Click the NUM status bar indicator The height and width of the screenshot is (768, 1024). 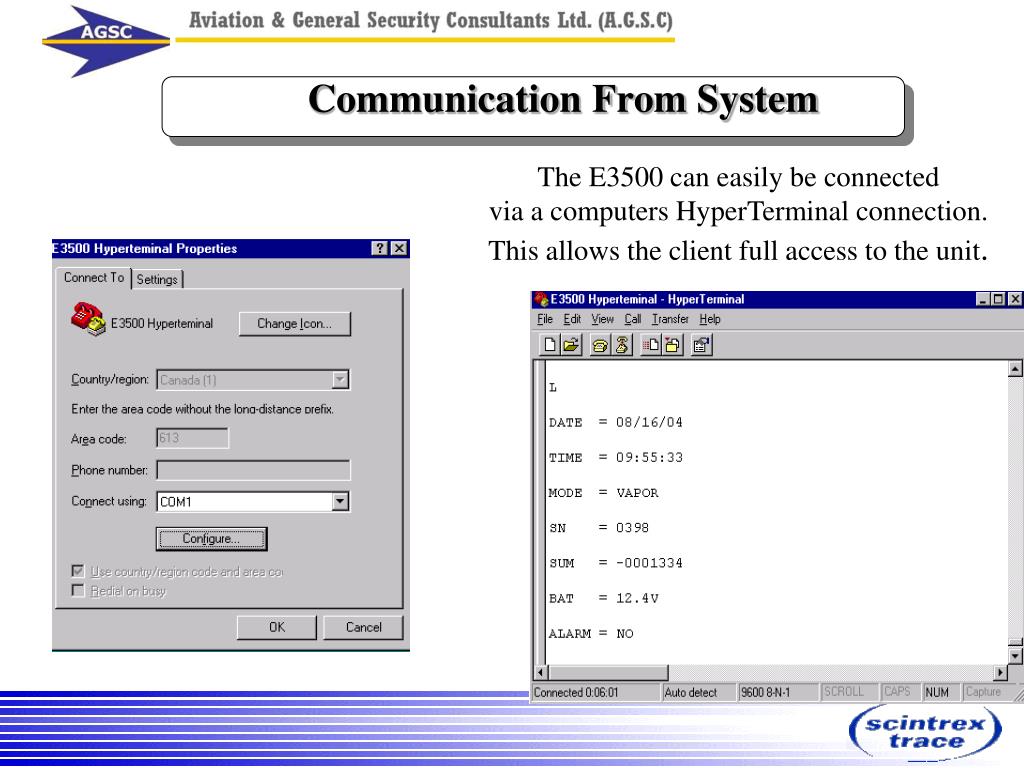click(940, 692)
